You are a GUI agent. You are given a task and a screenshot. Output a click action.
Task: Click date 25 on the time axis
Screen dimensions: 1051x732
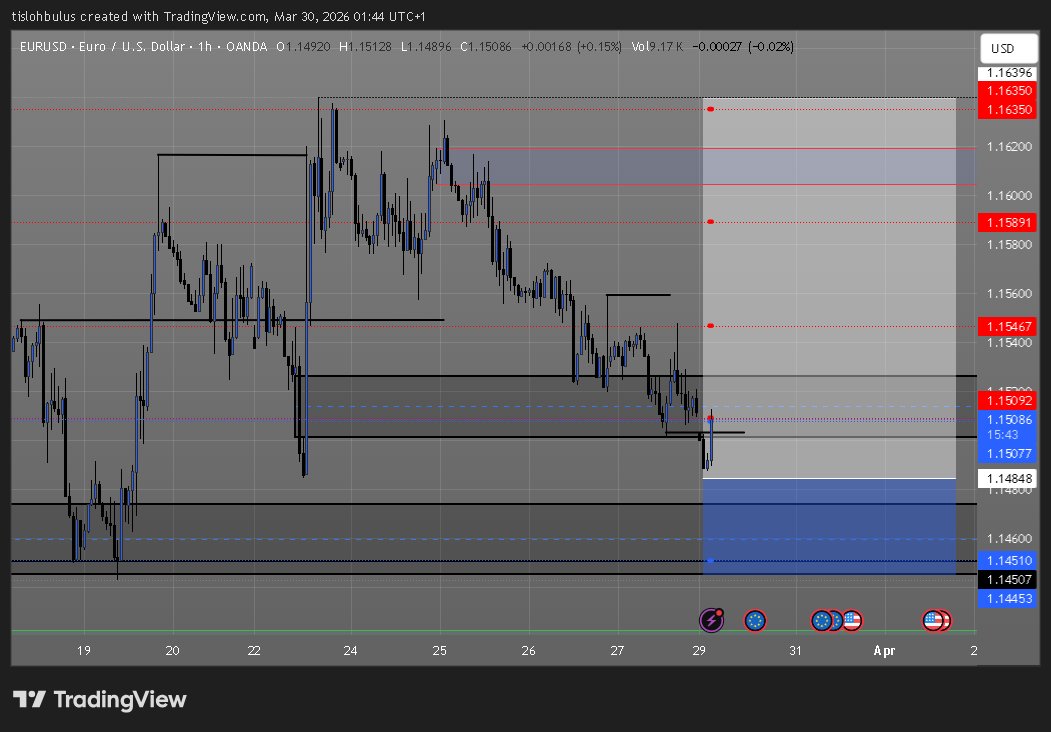coord(440,650)
